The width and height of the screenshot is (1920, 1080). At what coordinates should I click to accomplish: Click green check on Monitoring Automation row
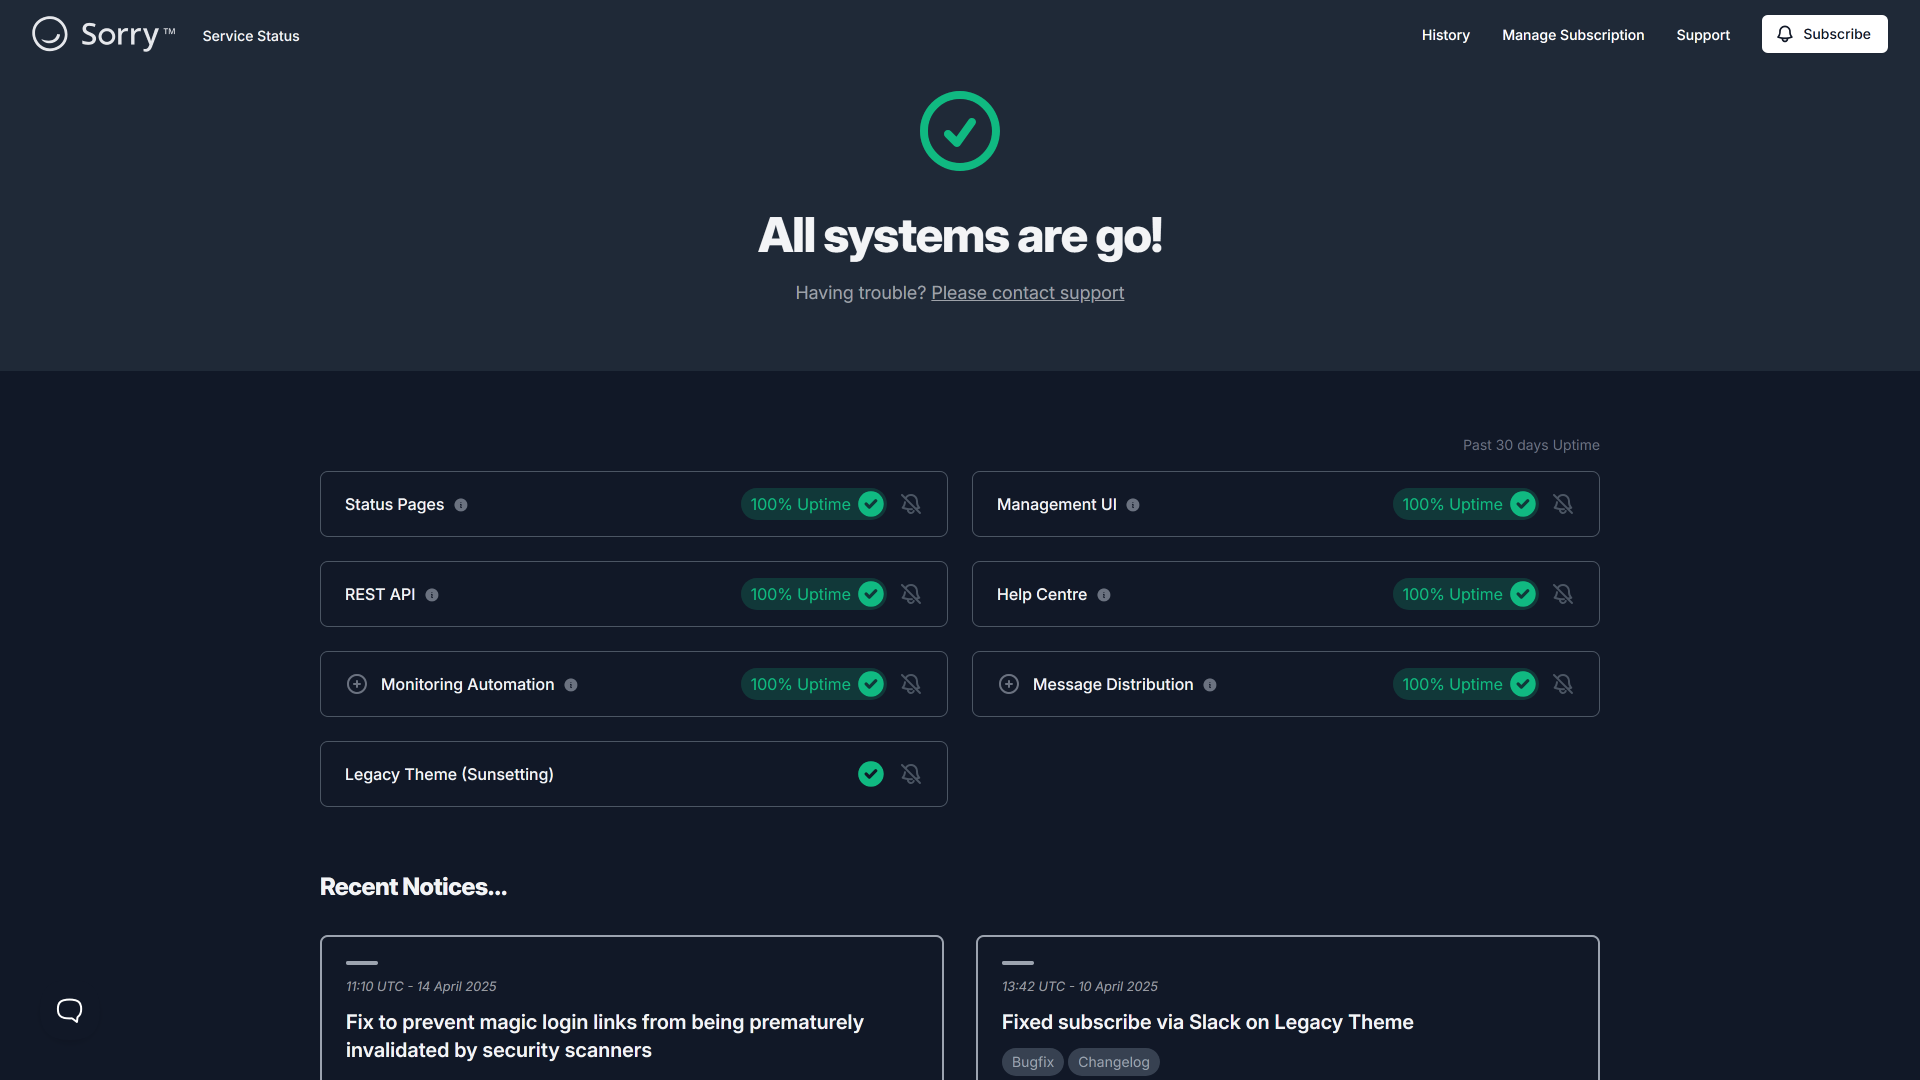click(x=871, y=684)
